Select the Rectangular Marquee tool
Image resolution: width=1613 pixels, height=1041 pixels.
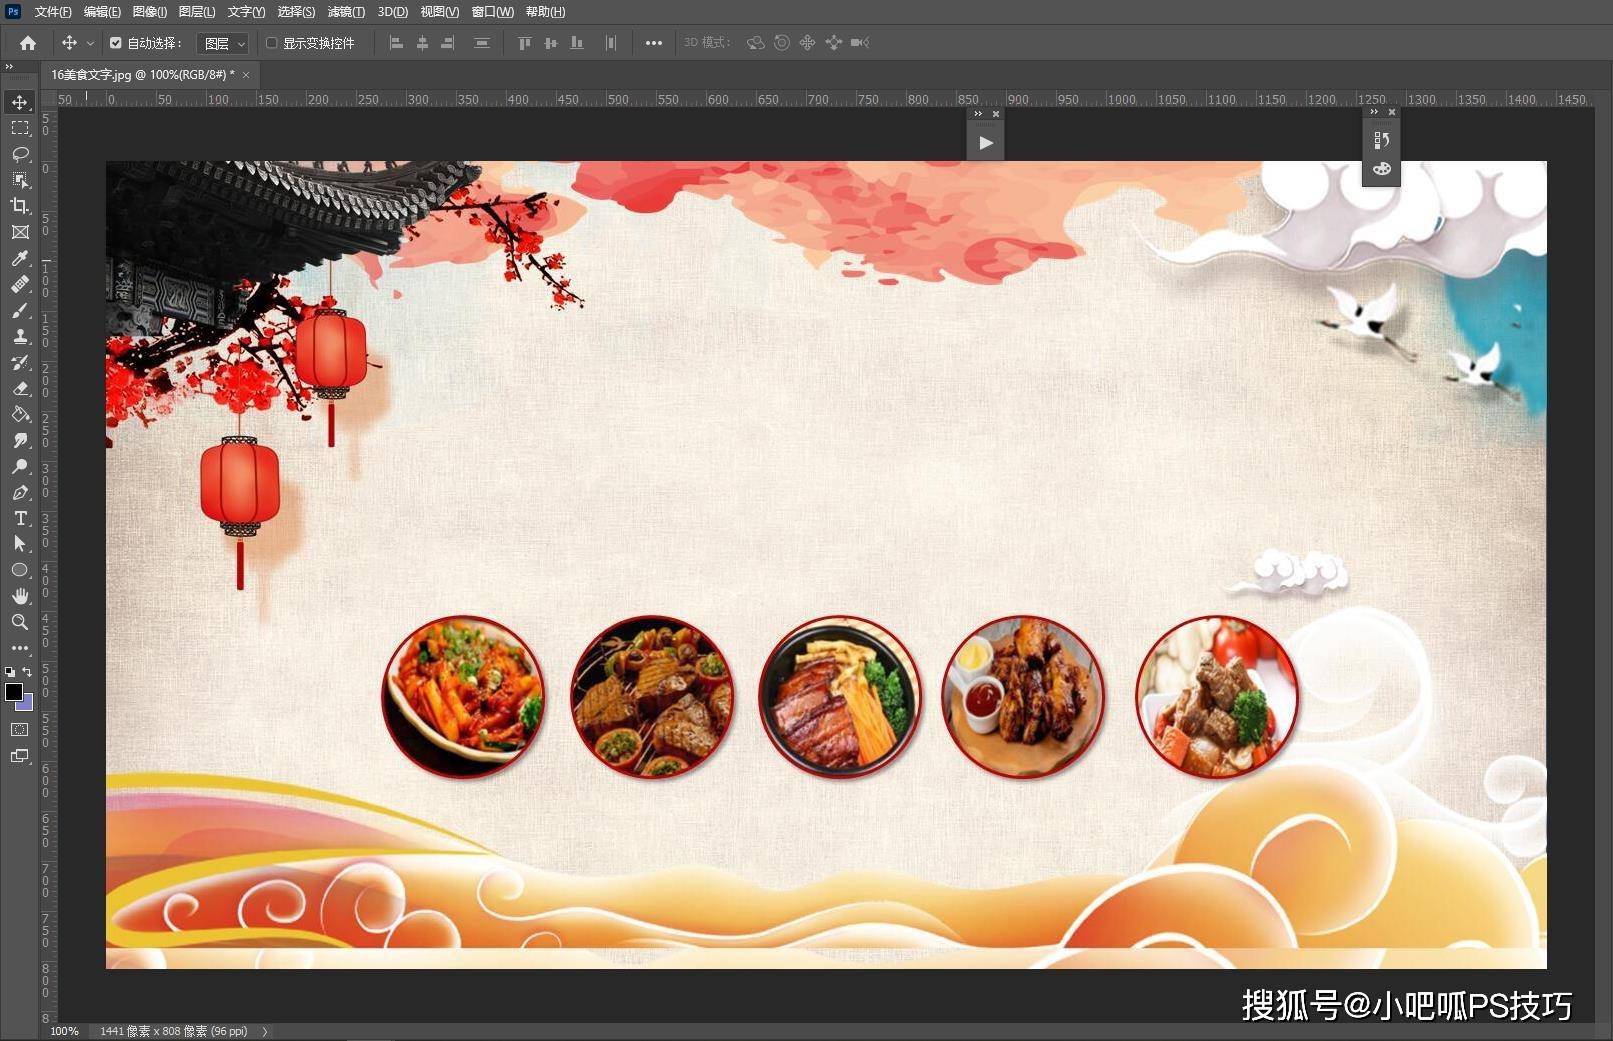coord(19,128)
